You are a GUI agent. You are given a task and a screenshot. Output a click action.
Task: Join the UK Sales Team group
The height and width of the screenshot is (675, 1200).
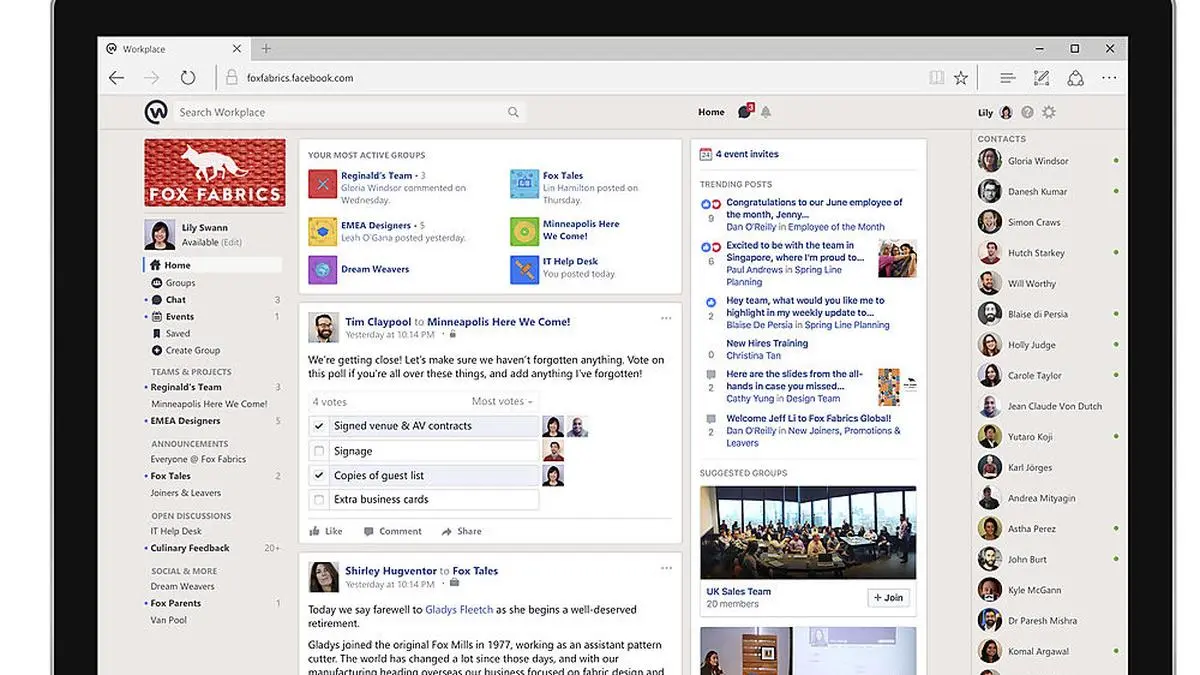click(x=888, y=597)
